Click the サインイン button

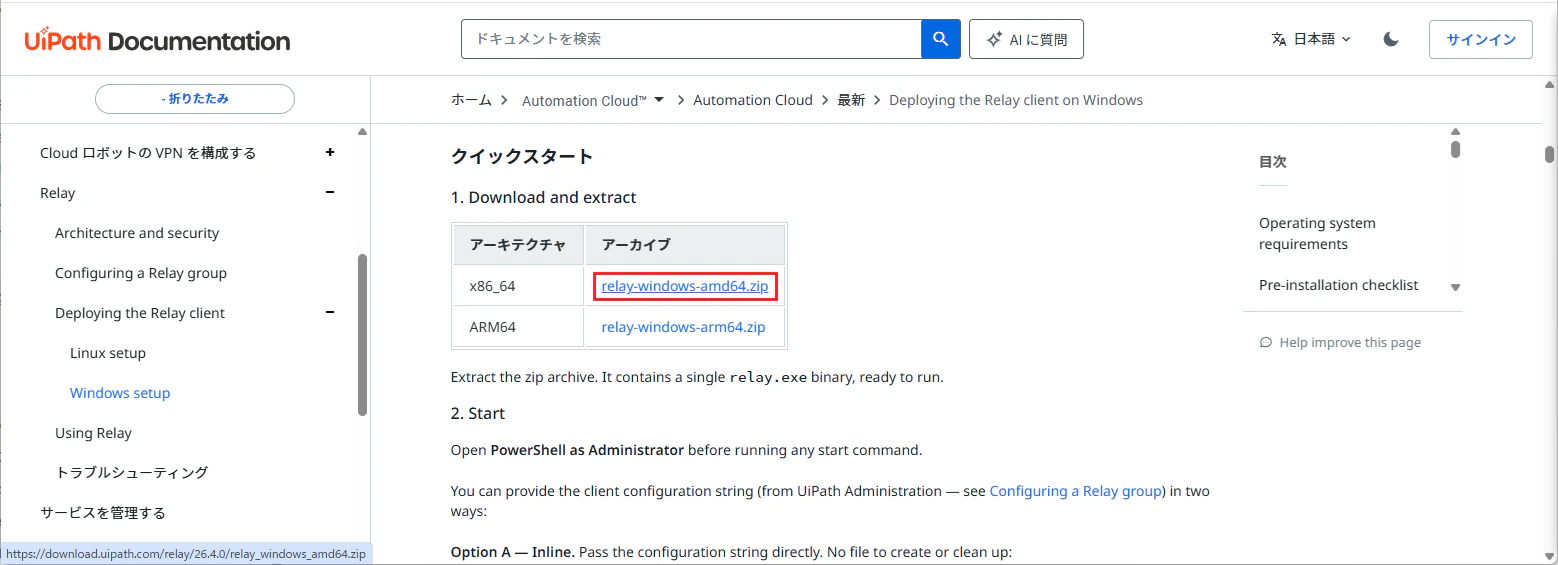tap(1481, 39)
